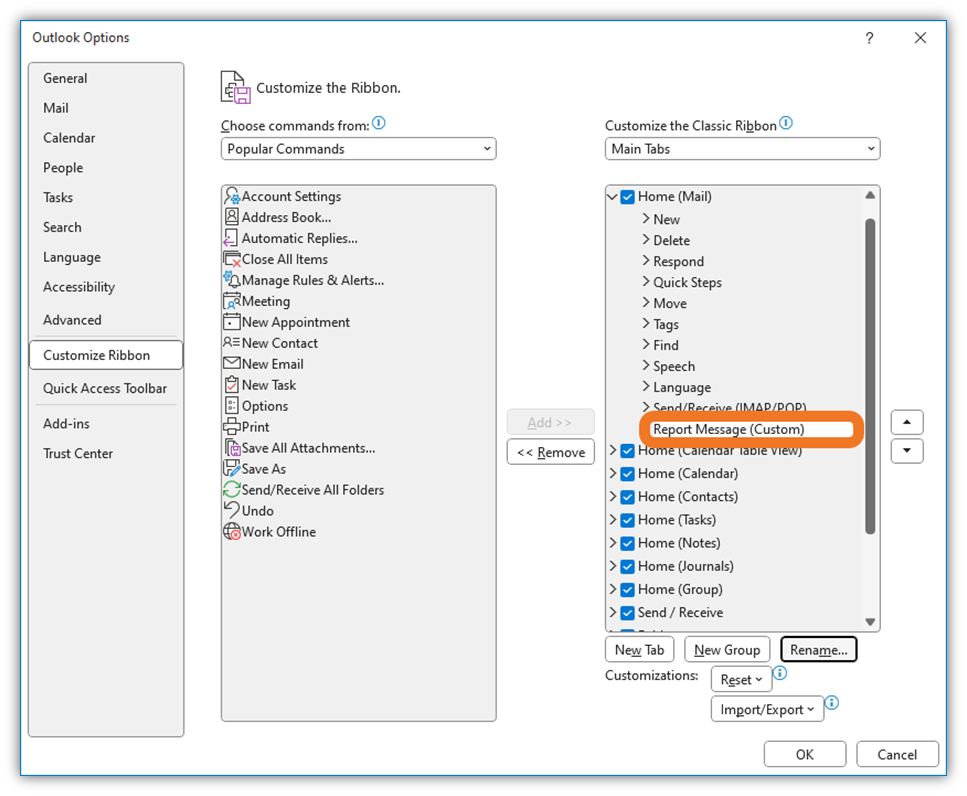Move selected item up with arrow button
967x796 pixels.
(x=907, y=422)
